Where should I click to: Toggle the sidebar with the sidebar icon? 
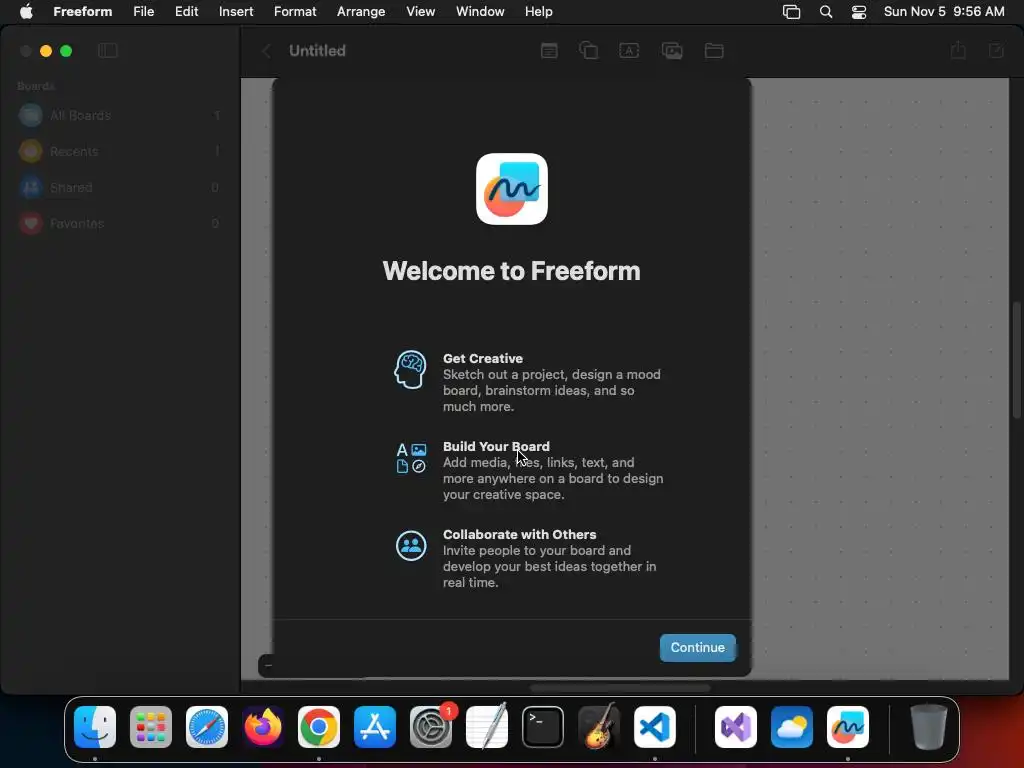pos(108,50)
